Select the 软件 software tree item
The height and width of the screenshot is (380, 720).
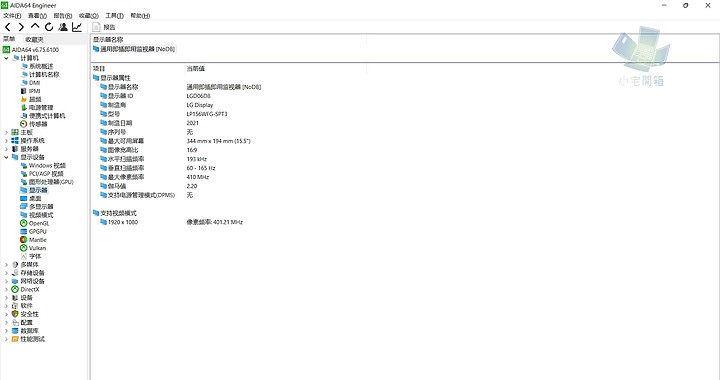coord(26,306)
